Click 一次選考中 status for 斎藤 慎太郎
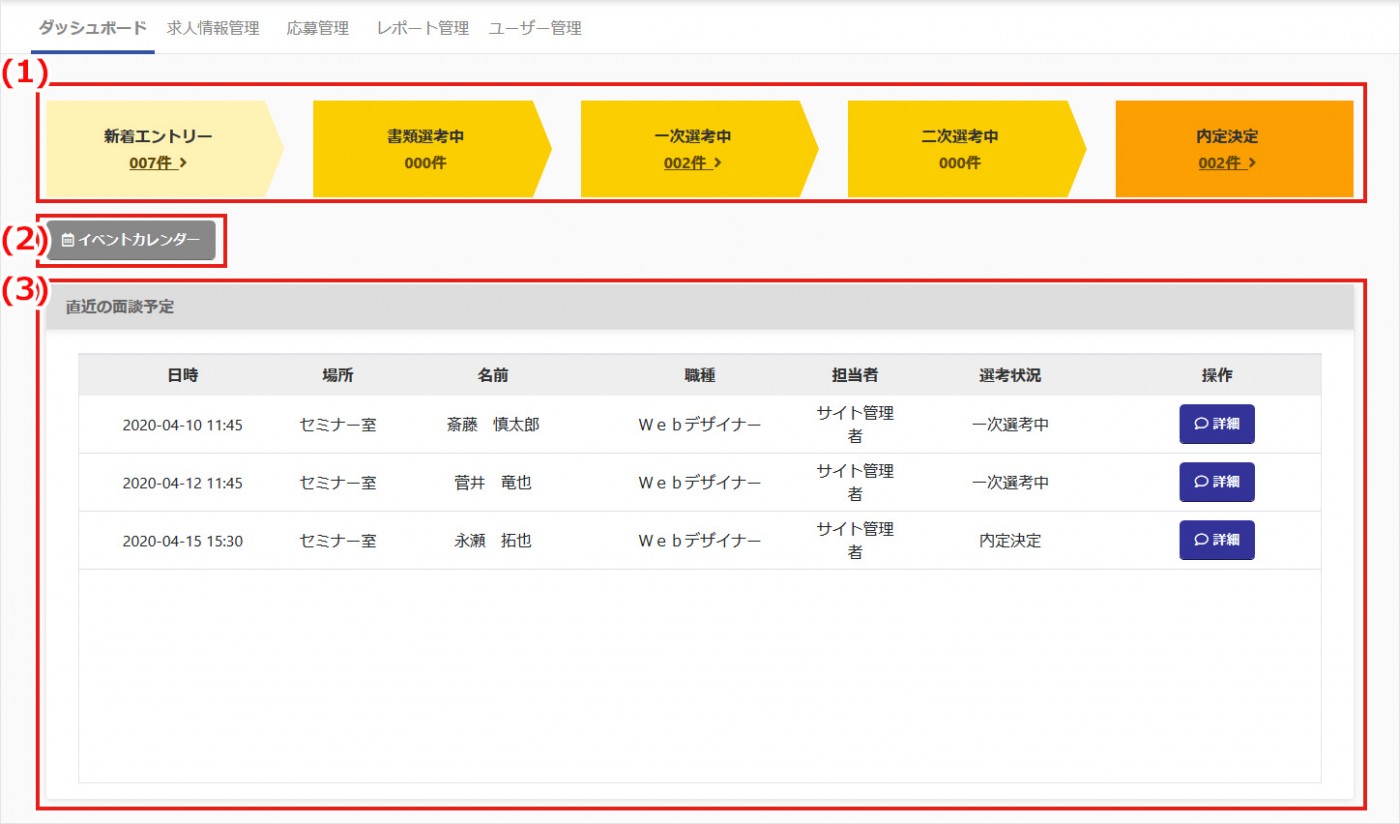 pos(1010,425)
